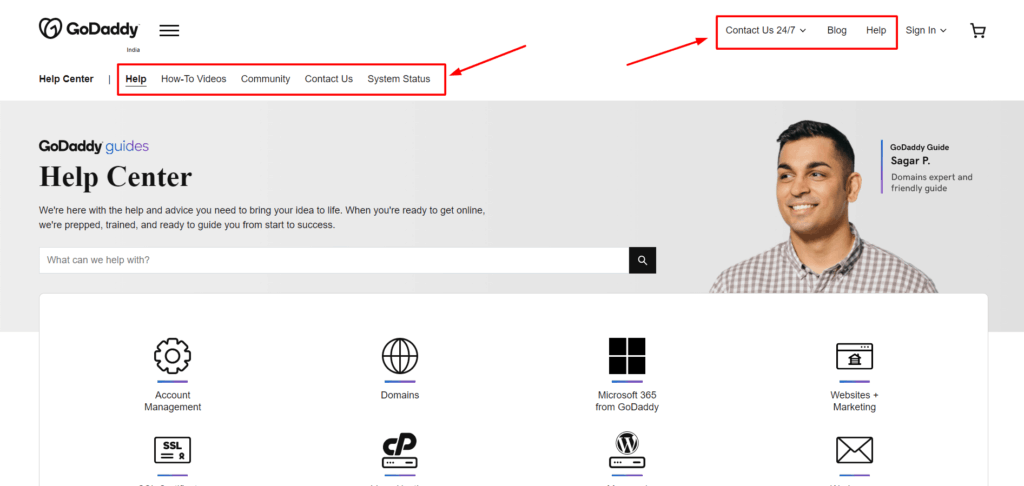Click the Domains label
The width and height of the screenshot is (1024, 486).
point(400,395)
